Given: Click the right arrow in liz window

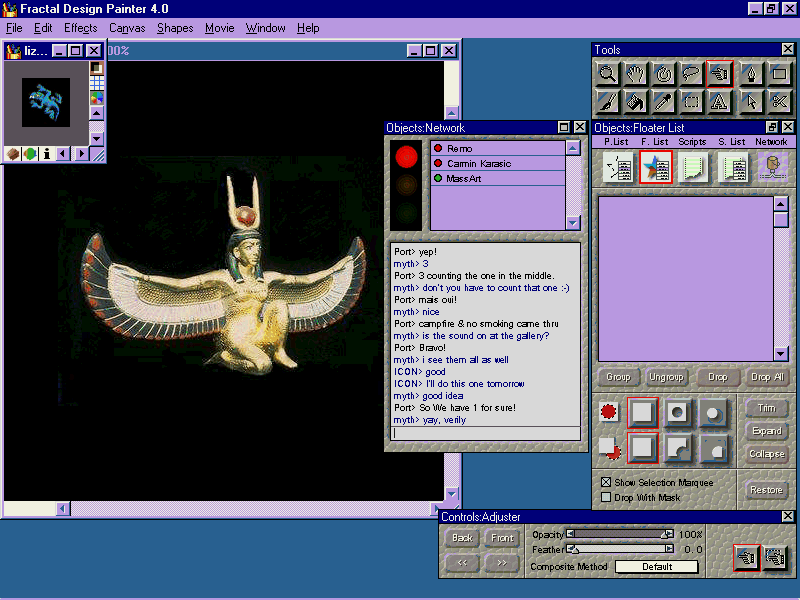Looking at the screenshot, I should [x=81, y=154].
